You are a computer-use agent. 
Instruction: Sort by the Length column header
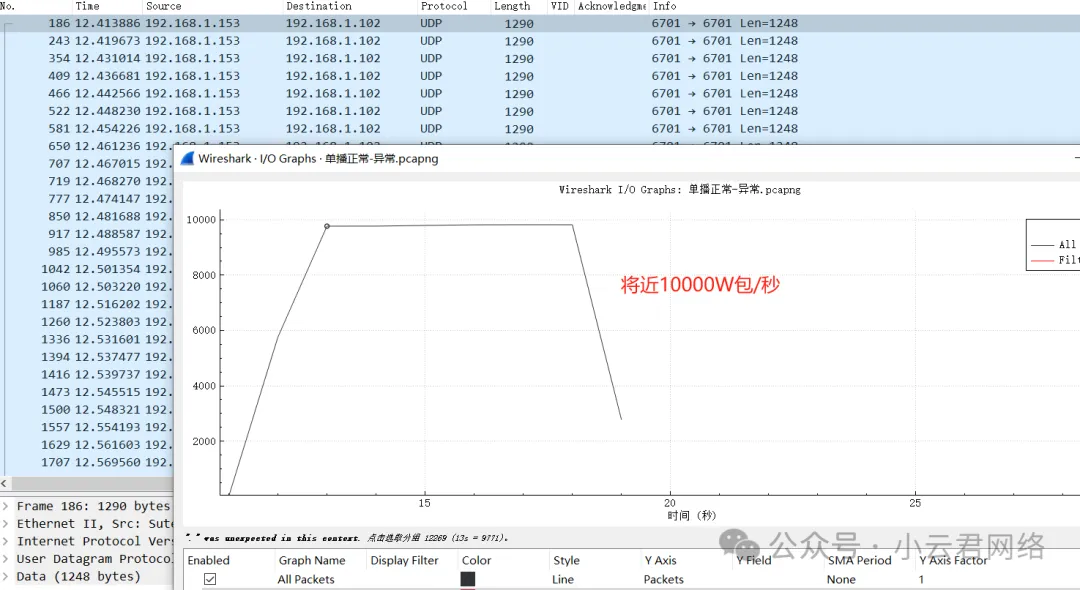[512, 6]
